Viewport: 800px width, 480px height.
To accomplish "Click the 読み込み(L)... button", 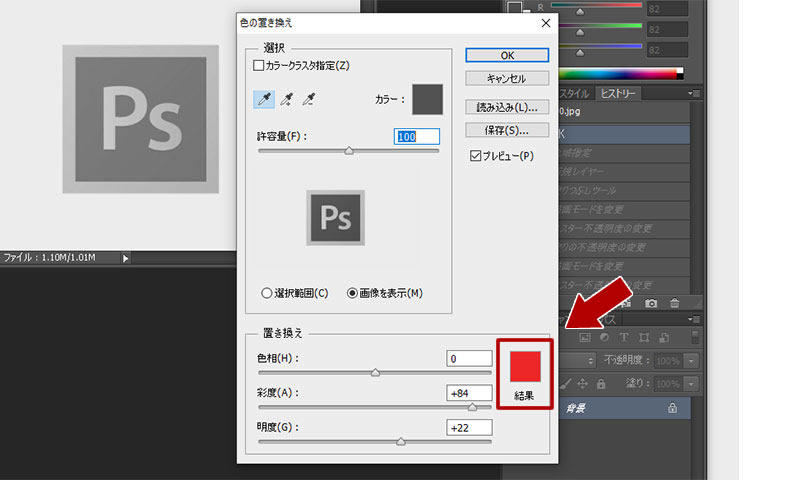I will click(507, 107).
